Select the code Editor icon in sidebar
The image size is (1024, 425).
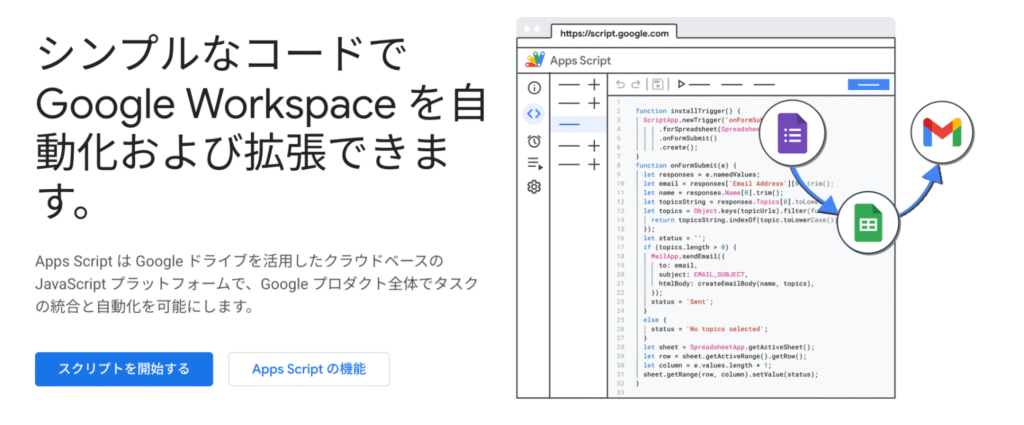tap(534, 113)
